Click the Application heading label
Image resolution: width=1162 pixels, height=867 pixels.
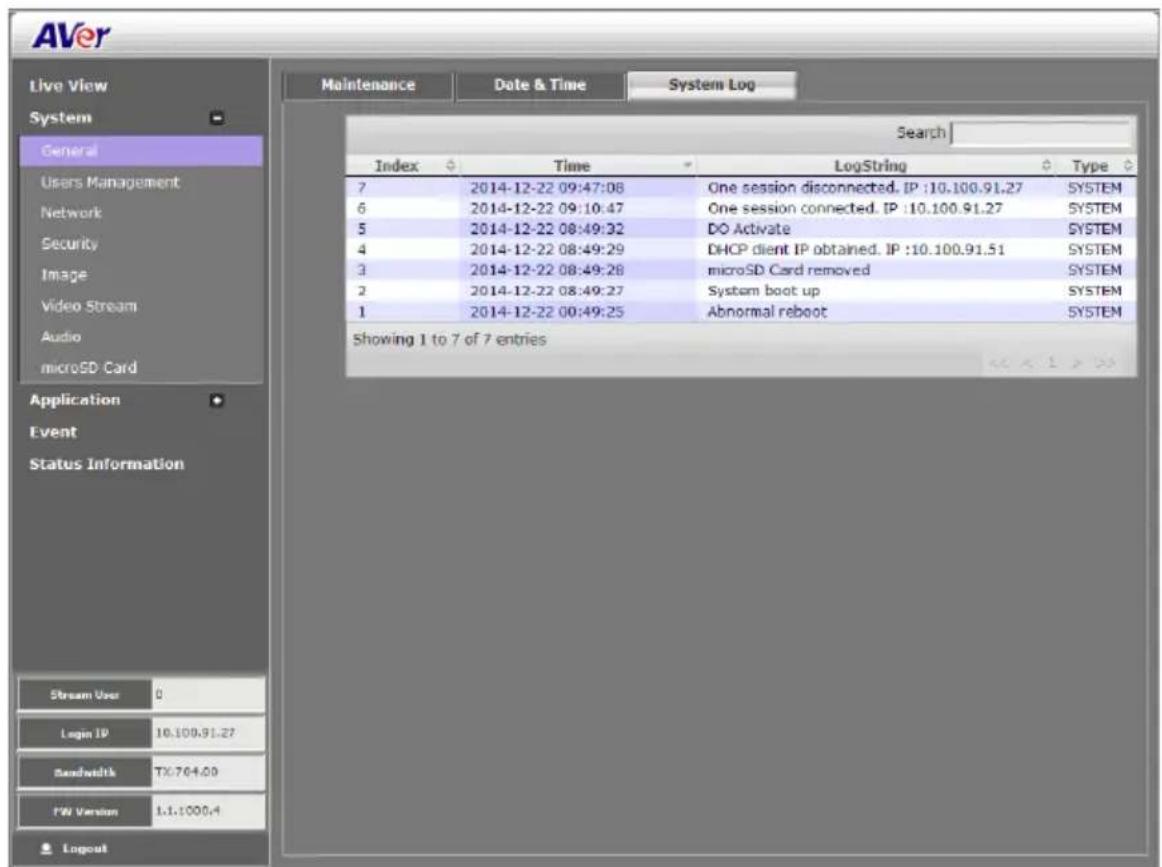point(74,400)
